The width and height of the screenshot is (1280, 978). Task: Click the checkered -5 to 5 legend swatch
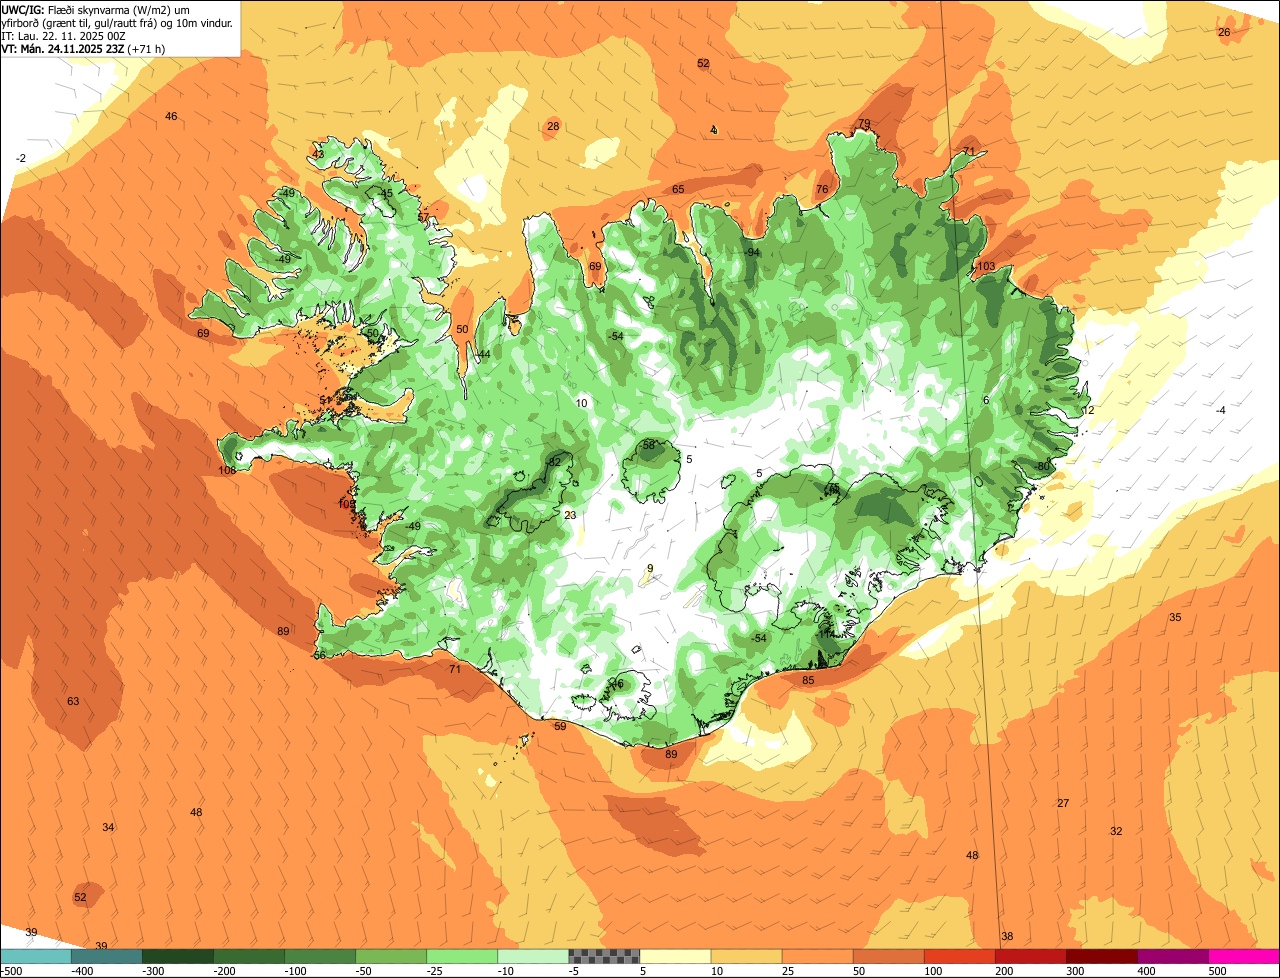[x=604, y=956]
